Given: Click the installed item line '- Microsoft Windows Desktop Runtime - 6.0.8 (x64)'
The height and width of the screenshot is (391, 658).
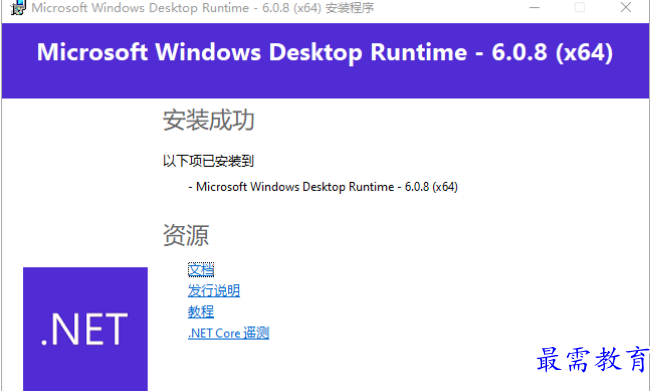Looking at the screenshot, I should click(x=323, y=187).
